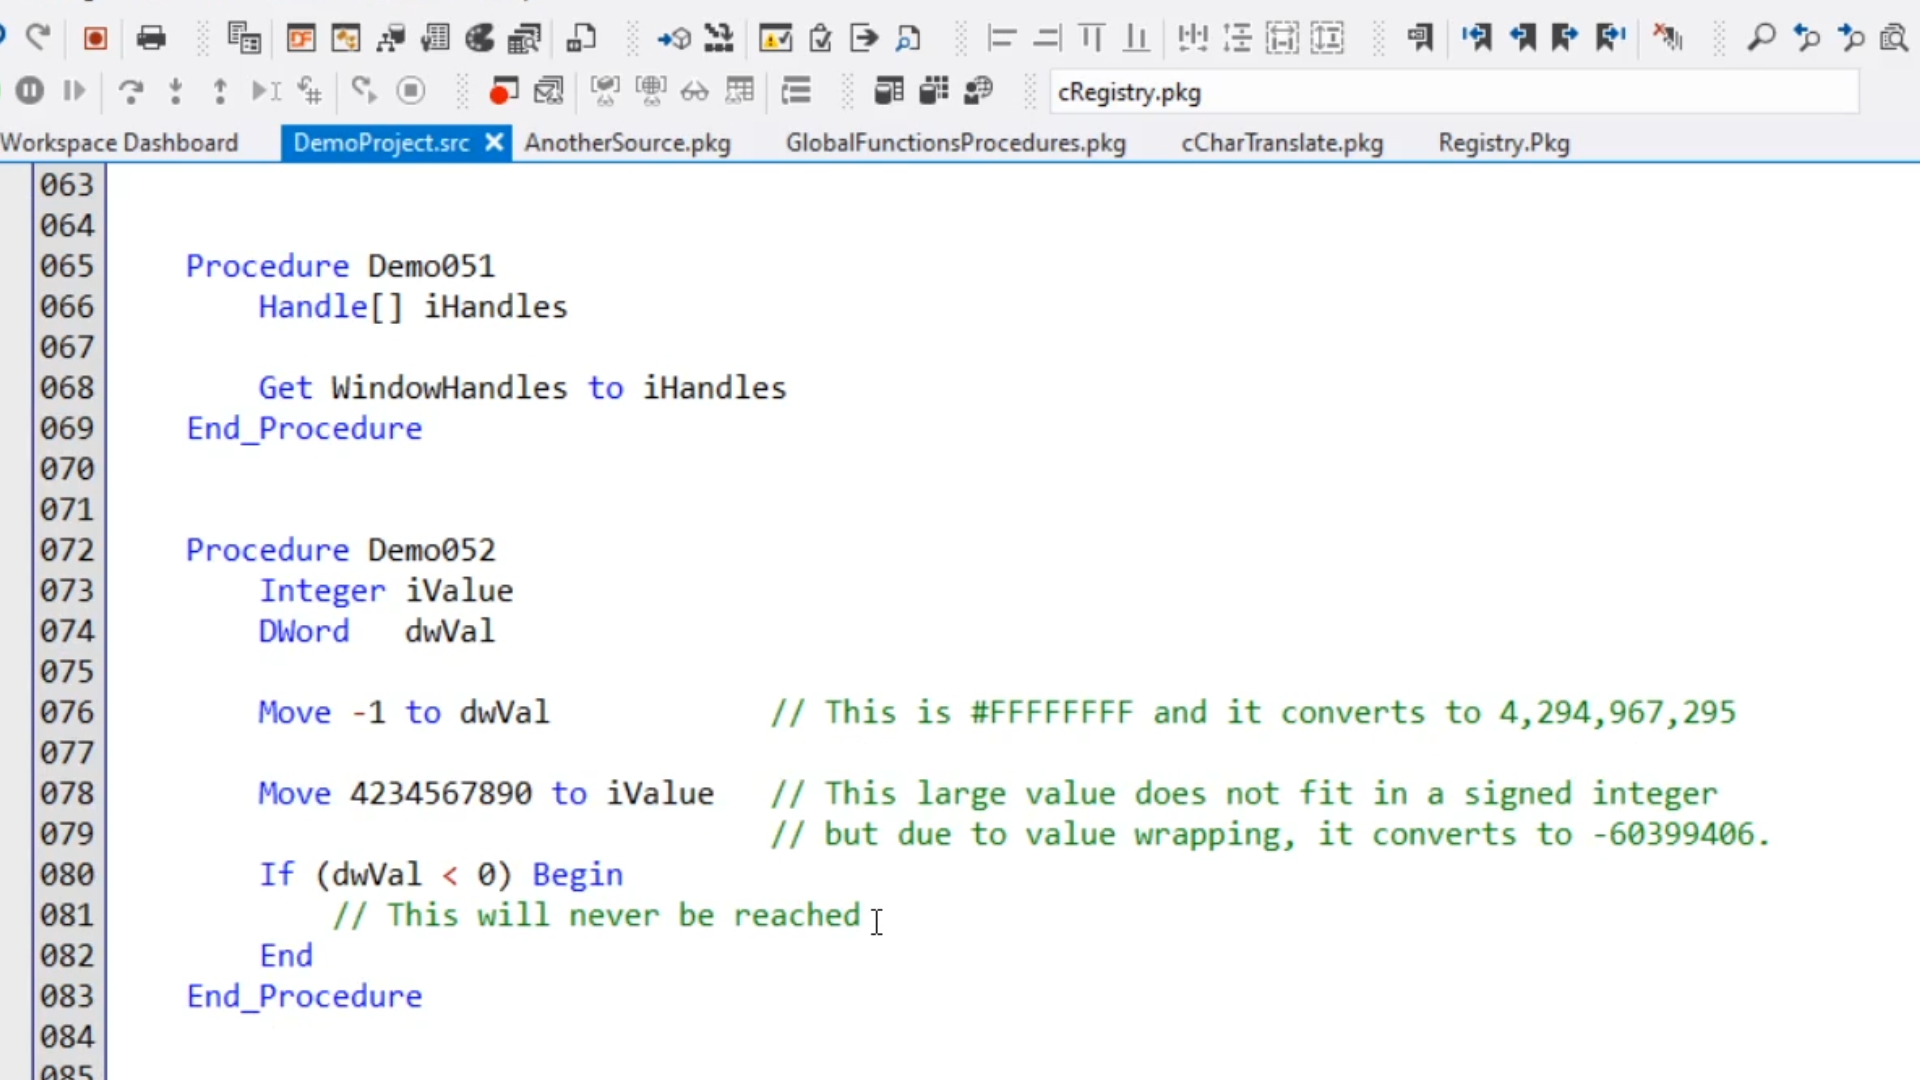This screenshot has height=1080, width=1920.
Task: Click the Pause debugger icon
Action: pyautogui.click(x=30, y=91)
